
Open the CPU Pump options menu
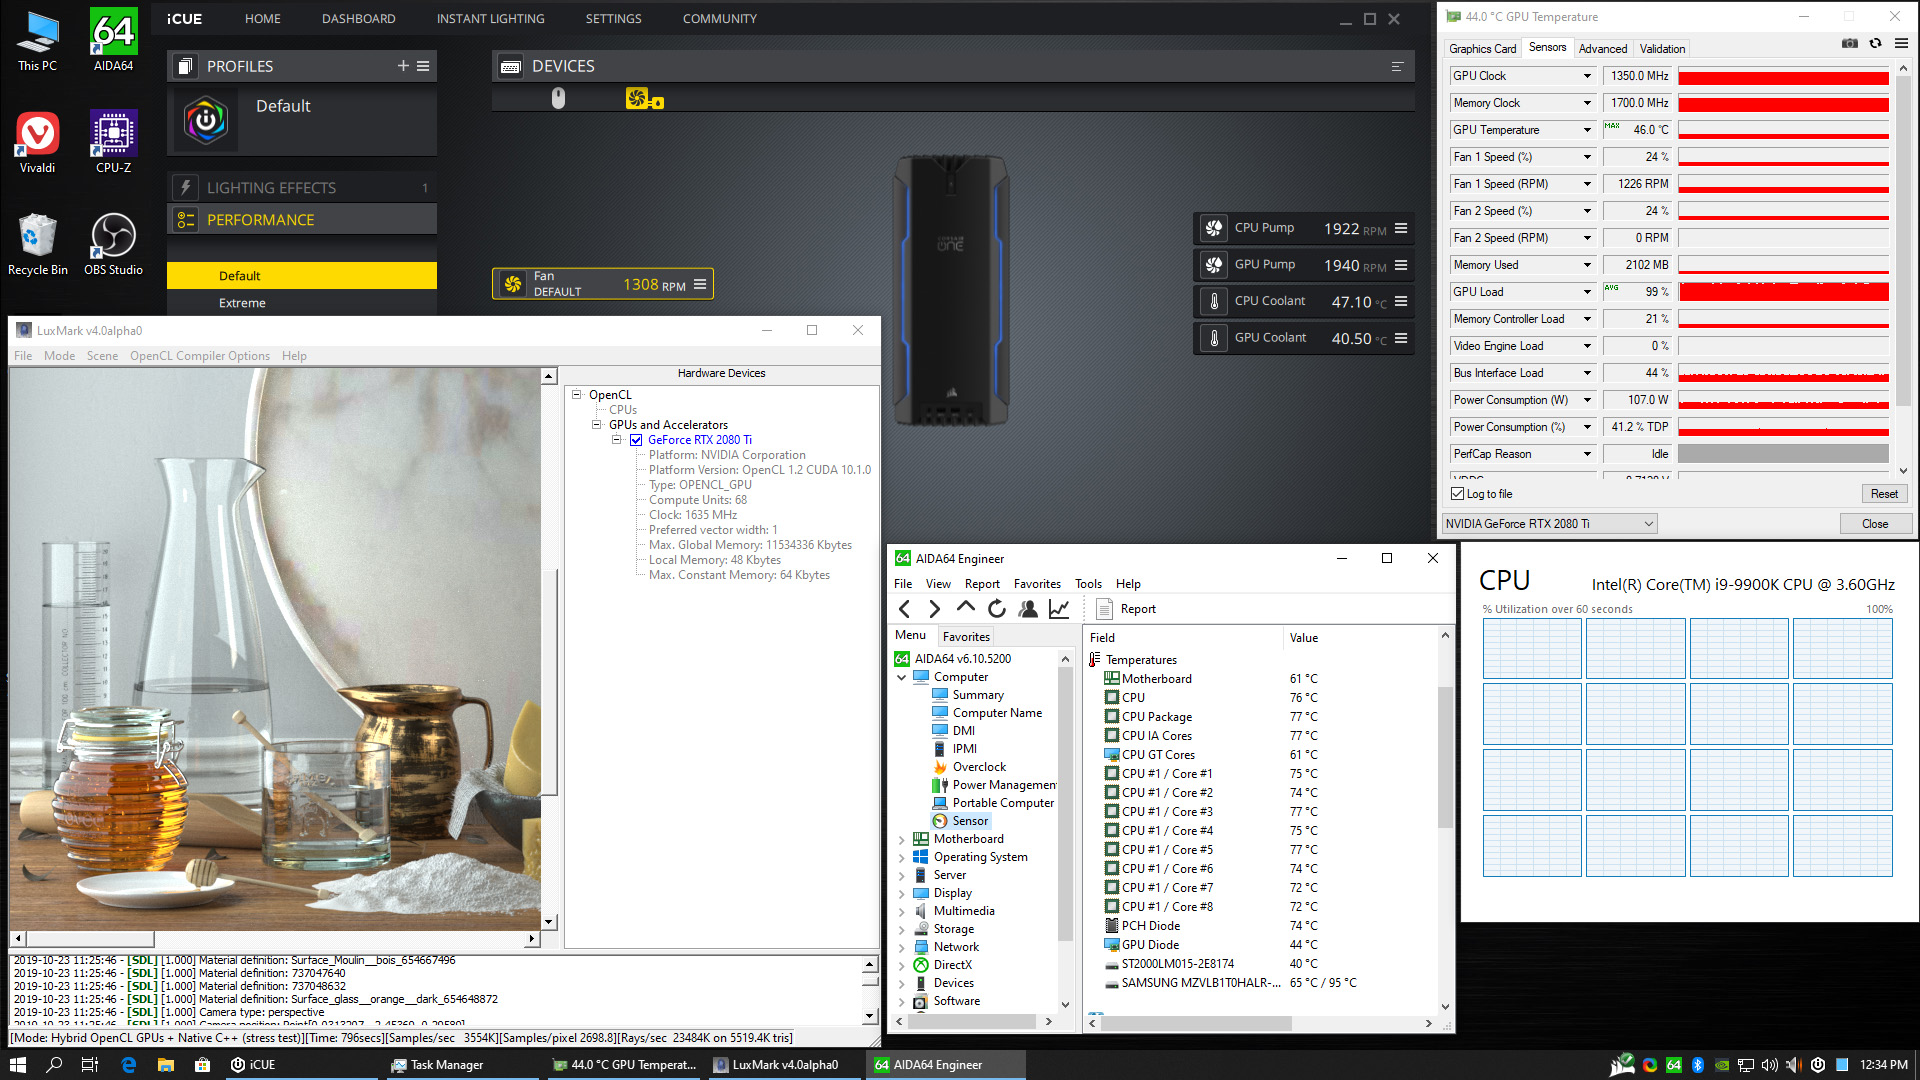coord(1401,228)
